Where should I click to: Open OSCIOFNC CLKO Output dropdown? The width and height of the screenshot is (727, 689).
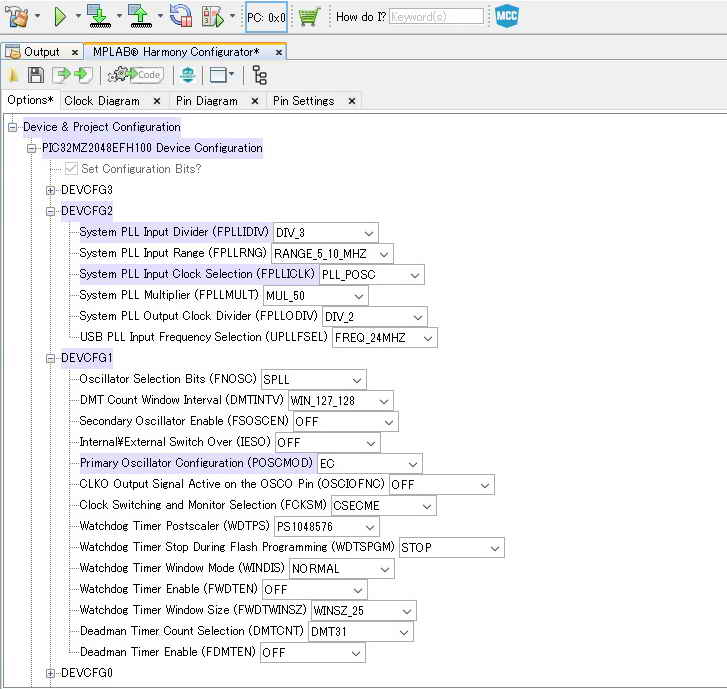click(x=442, y=485)
